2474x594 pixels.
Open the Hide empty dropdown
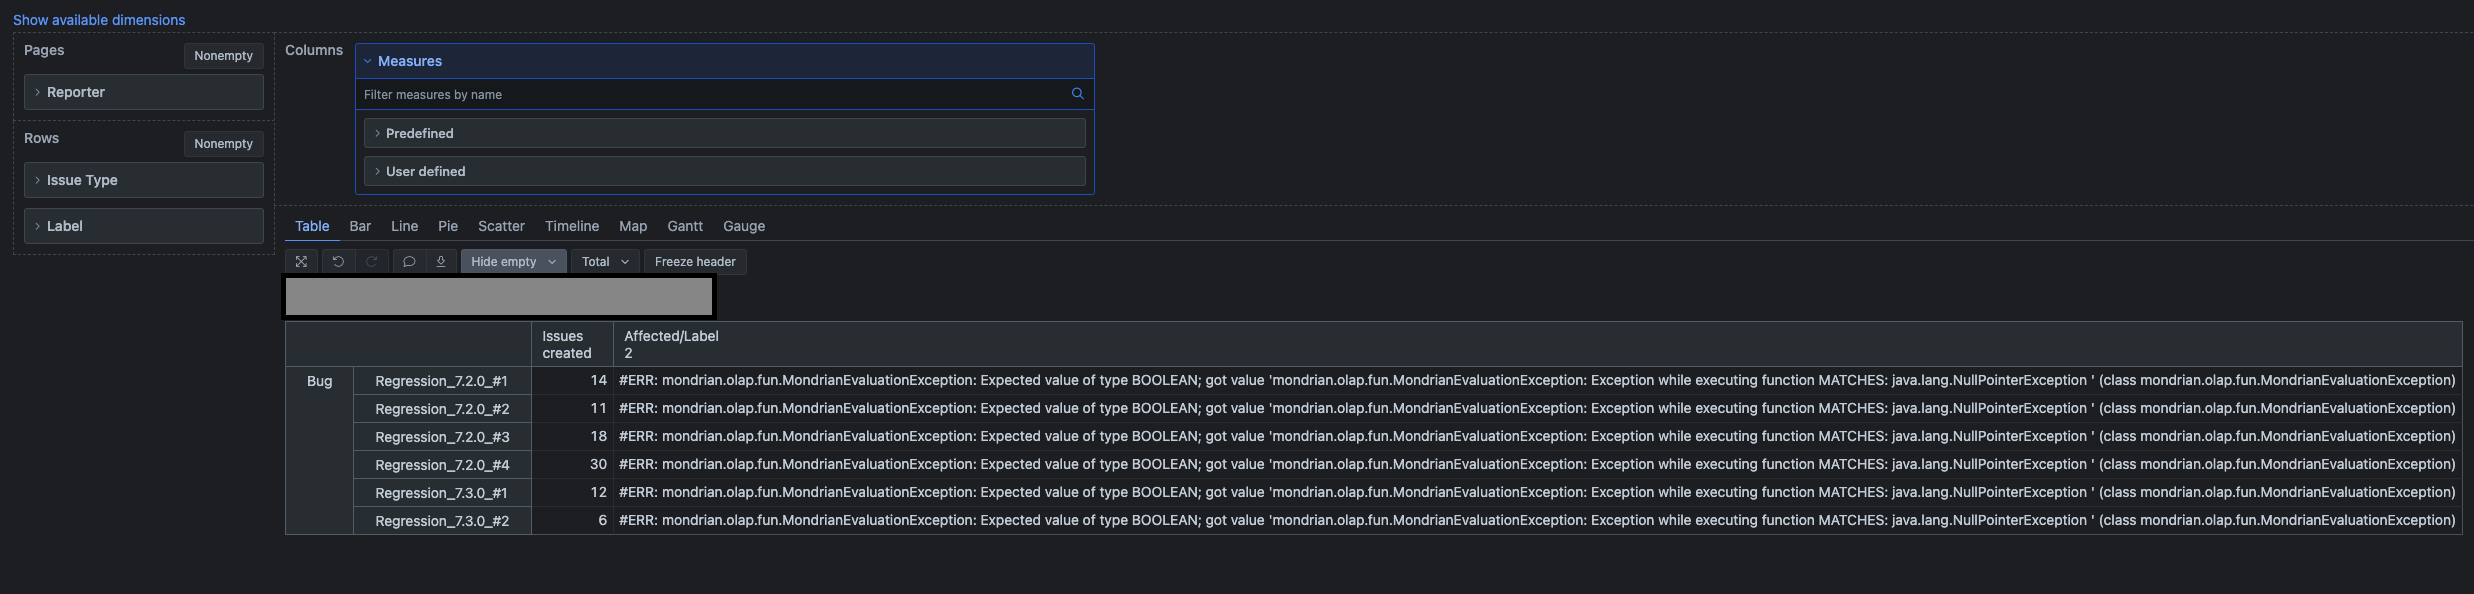point(513,262)
